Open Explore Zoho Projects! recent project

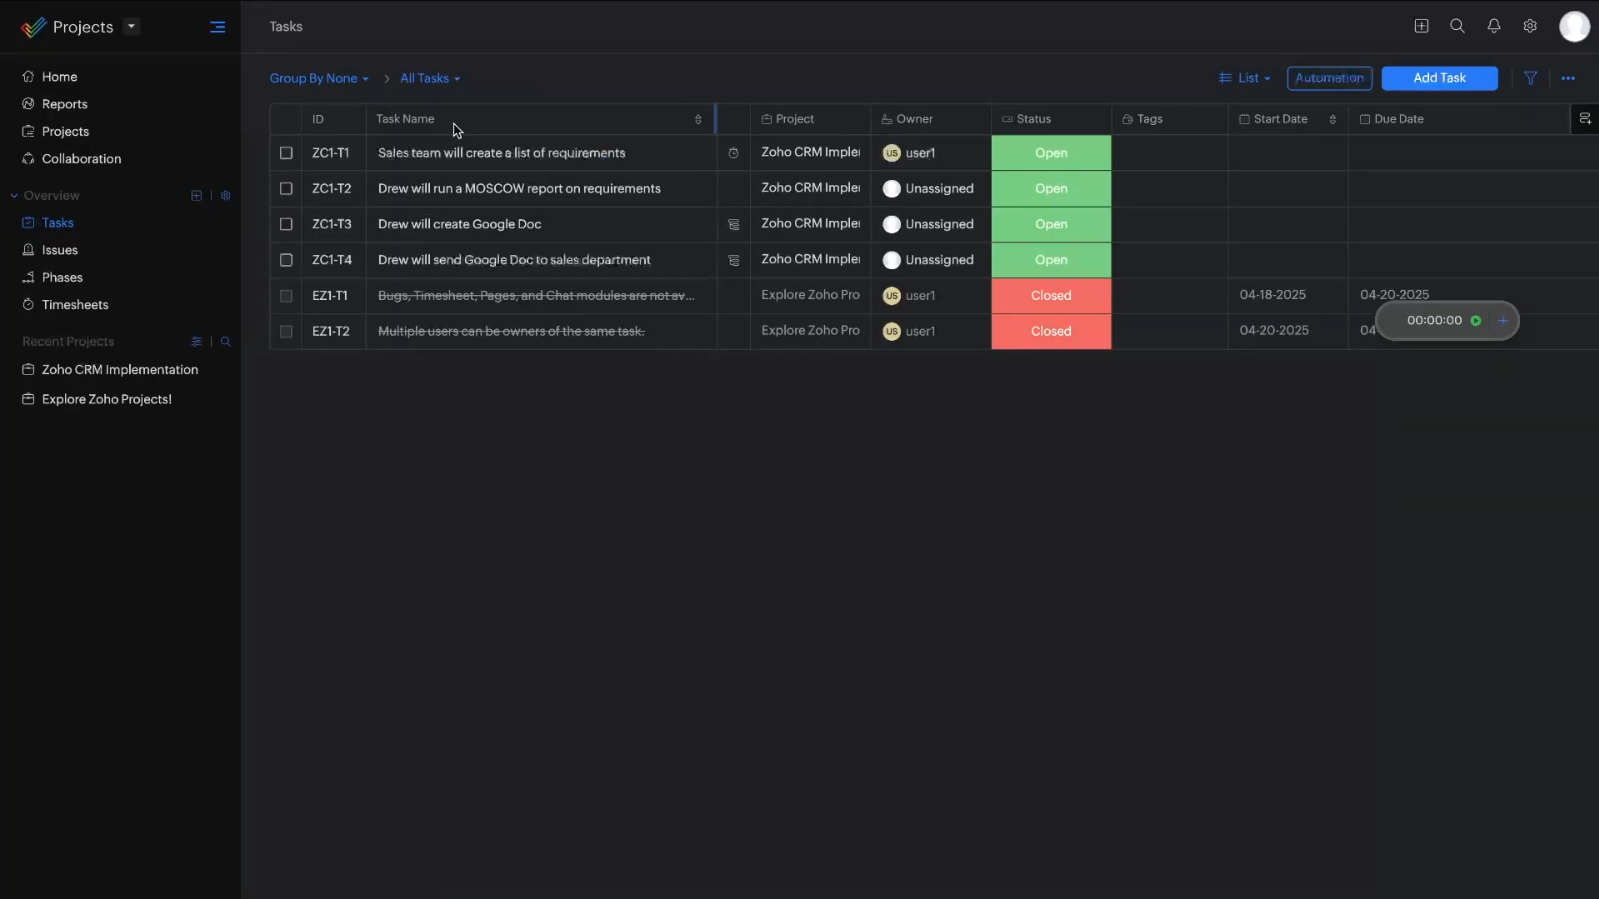coord(106,399)
